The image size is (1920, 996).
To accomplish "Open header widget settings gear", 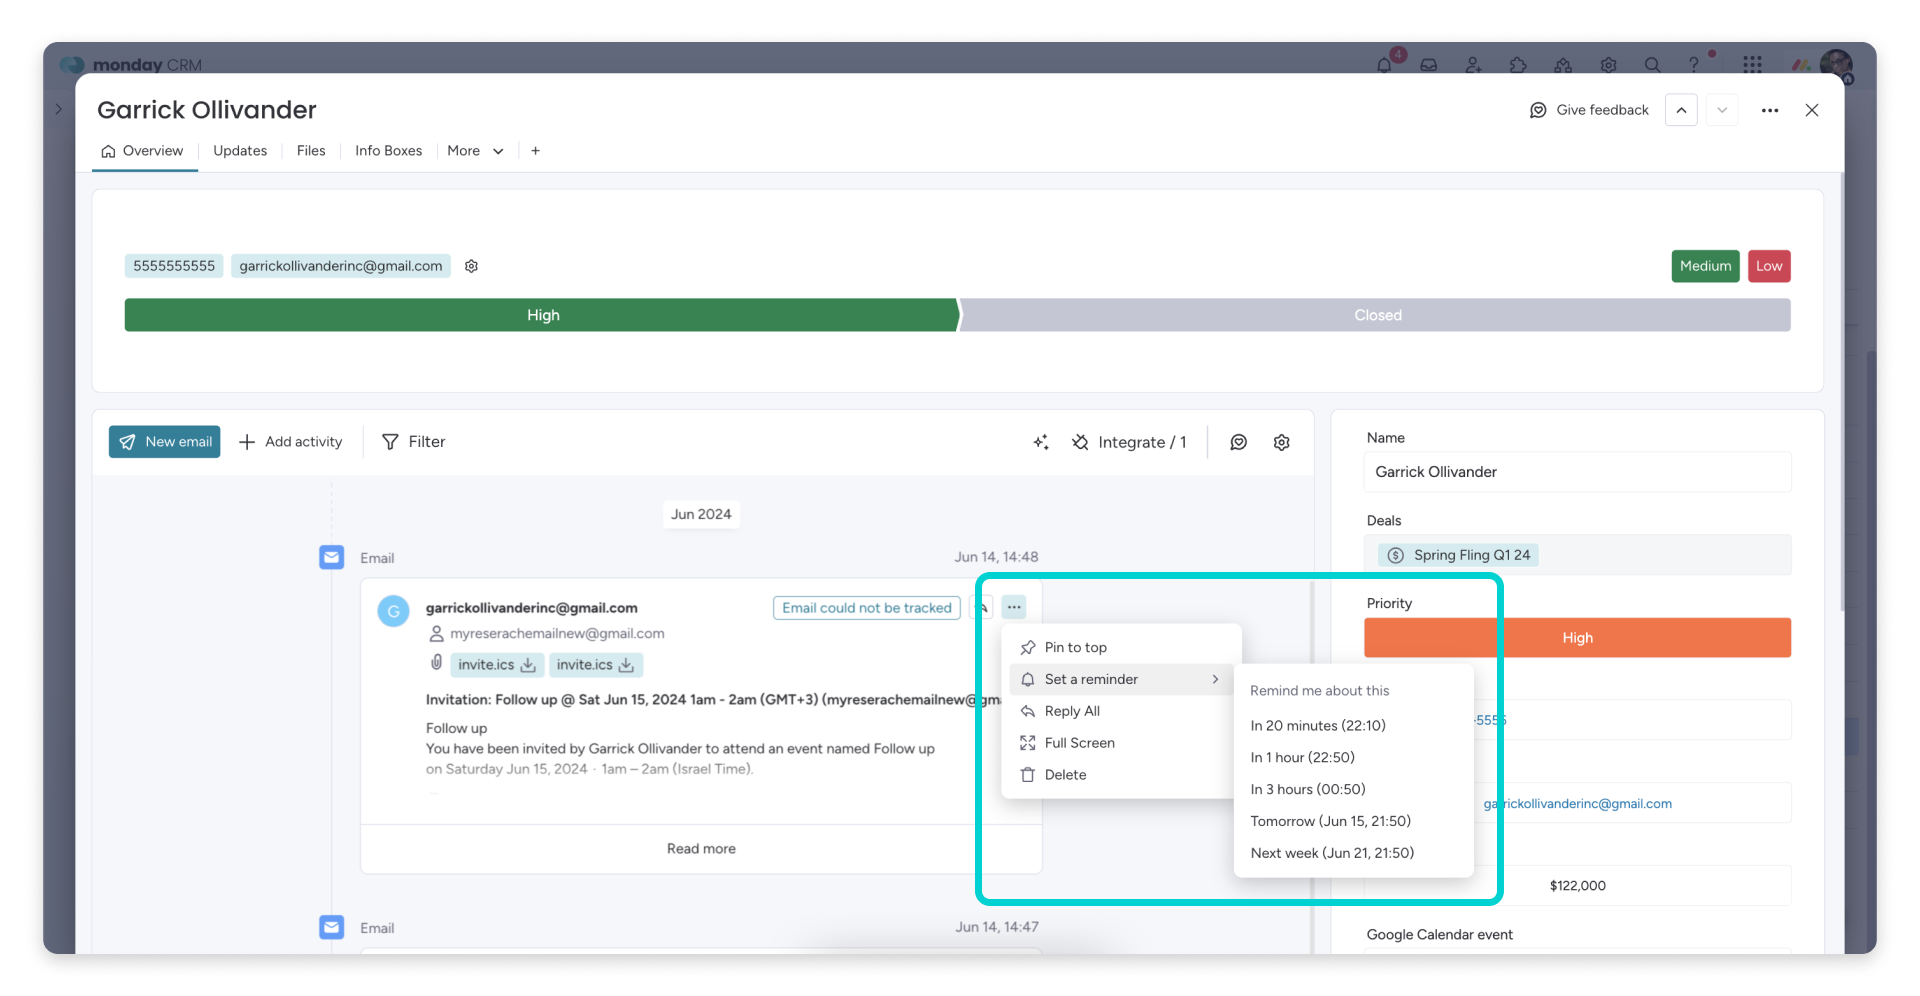I will point(472,266).
